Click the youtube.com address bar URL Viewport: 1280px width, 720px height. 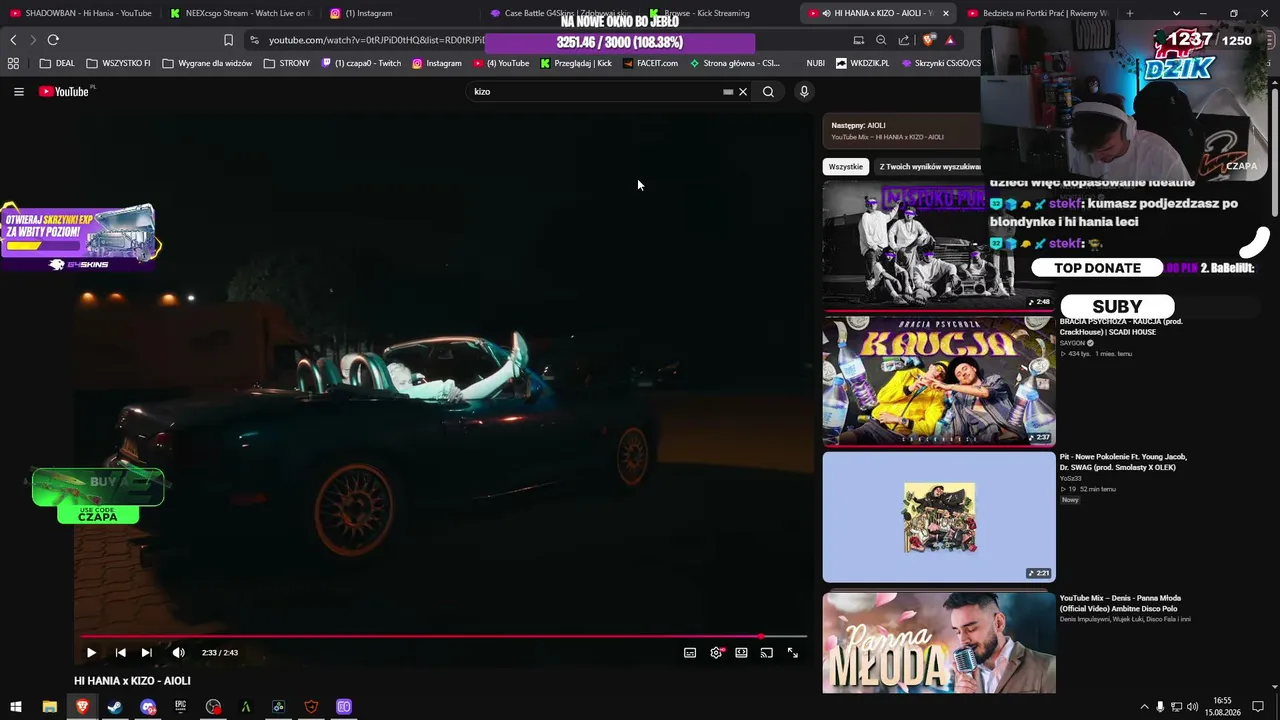click(375, 40)
